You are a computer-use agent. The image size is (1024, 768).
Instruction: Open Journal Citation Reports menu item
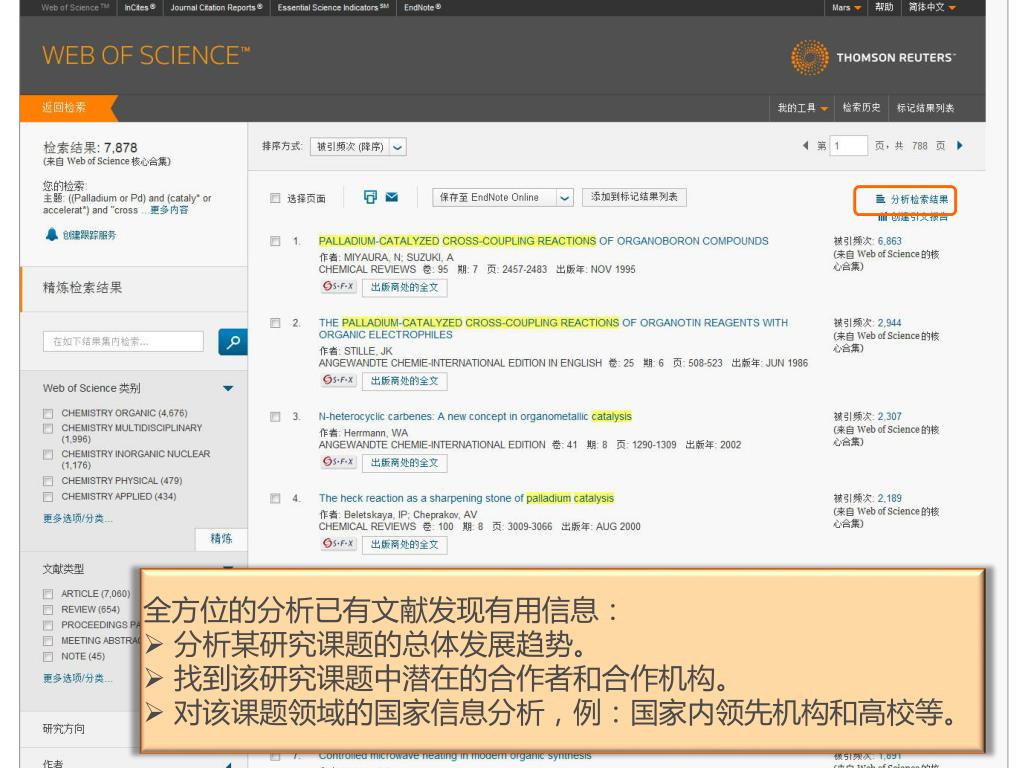(x=216, y=7)
